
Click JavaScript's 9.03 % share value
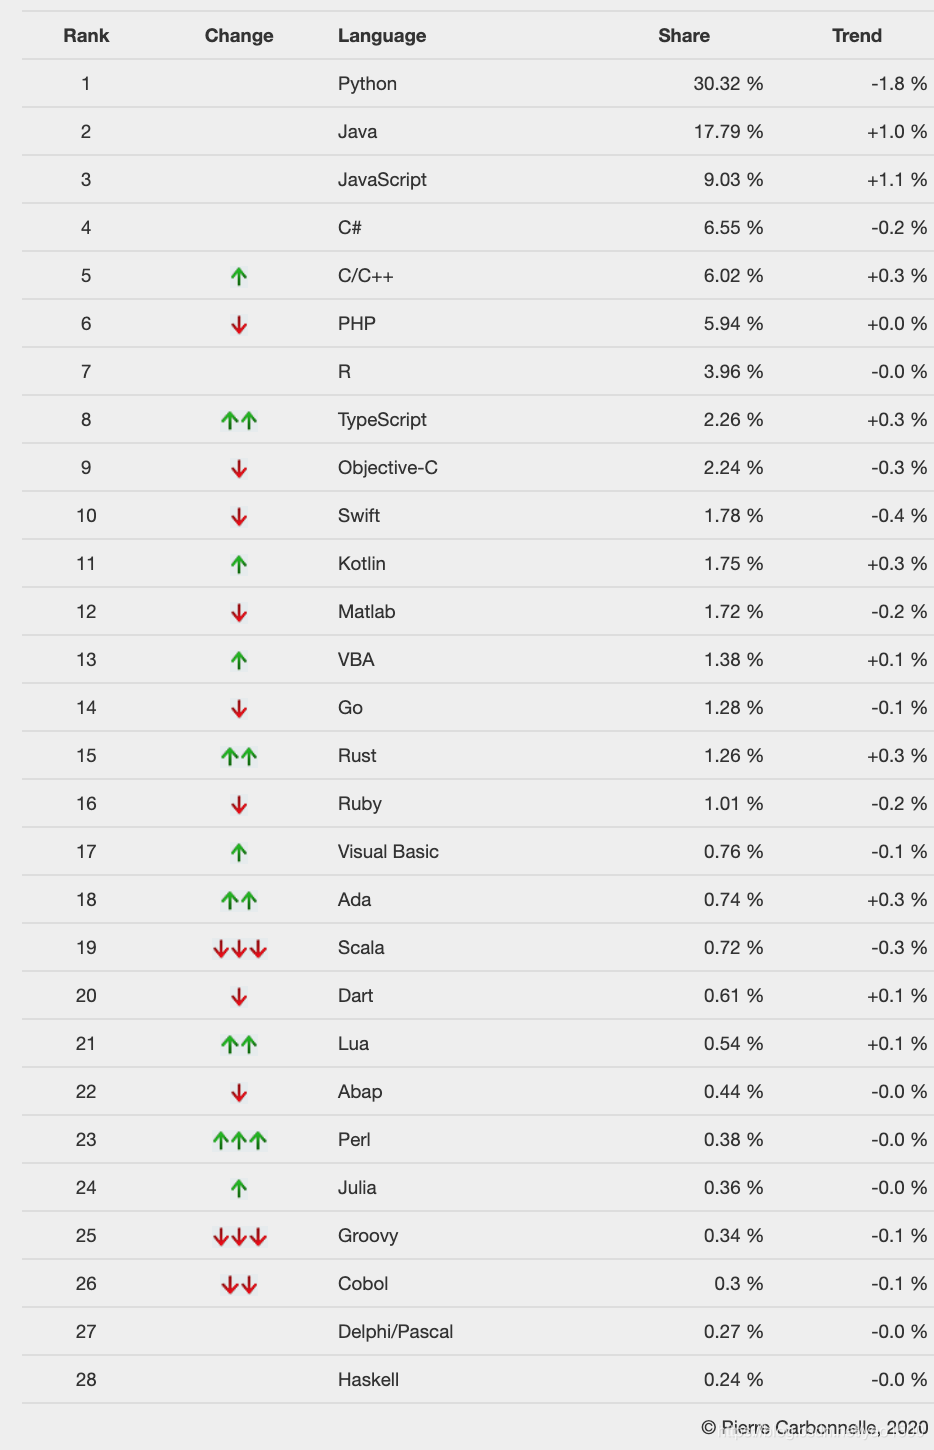[x=733, y=180]
